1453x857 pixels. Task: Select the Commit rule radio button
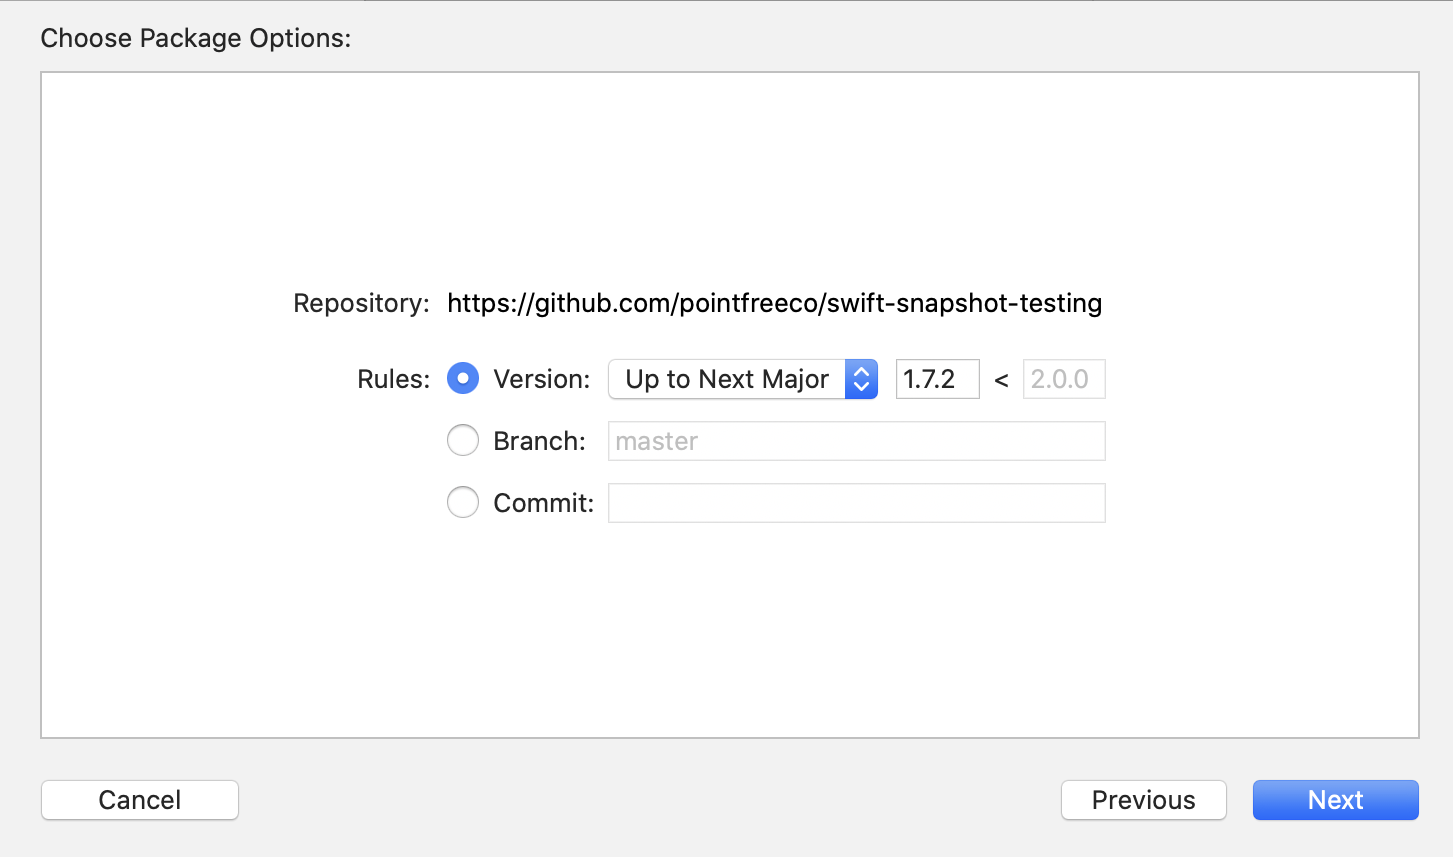click(463, 502)
